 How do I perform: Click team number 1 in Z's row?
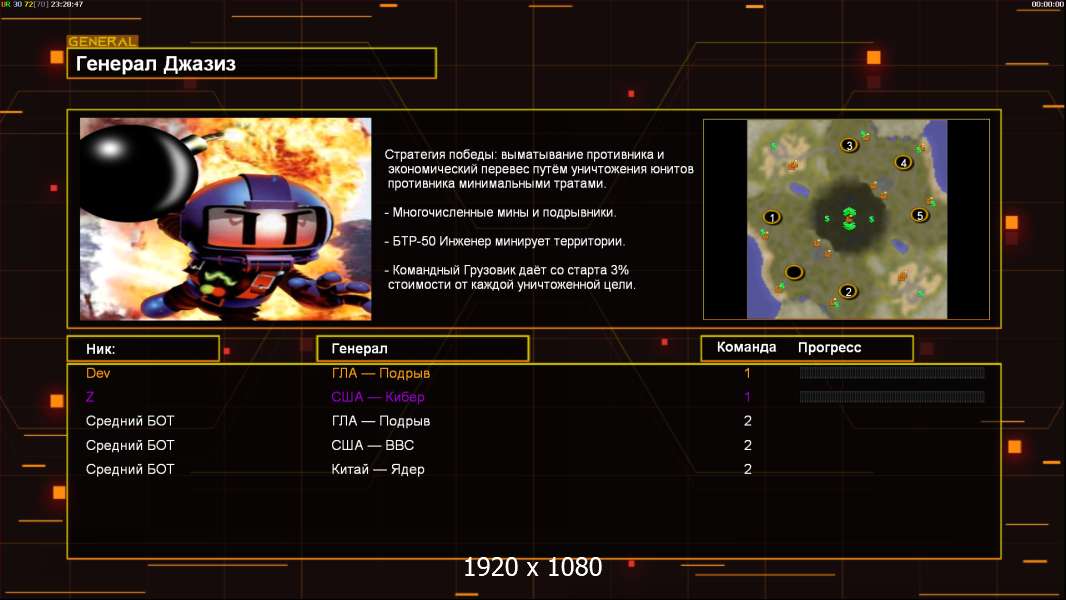[747, 397]
